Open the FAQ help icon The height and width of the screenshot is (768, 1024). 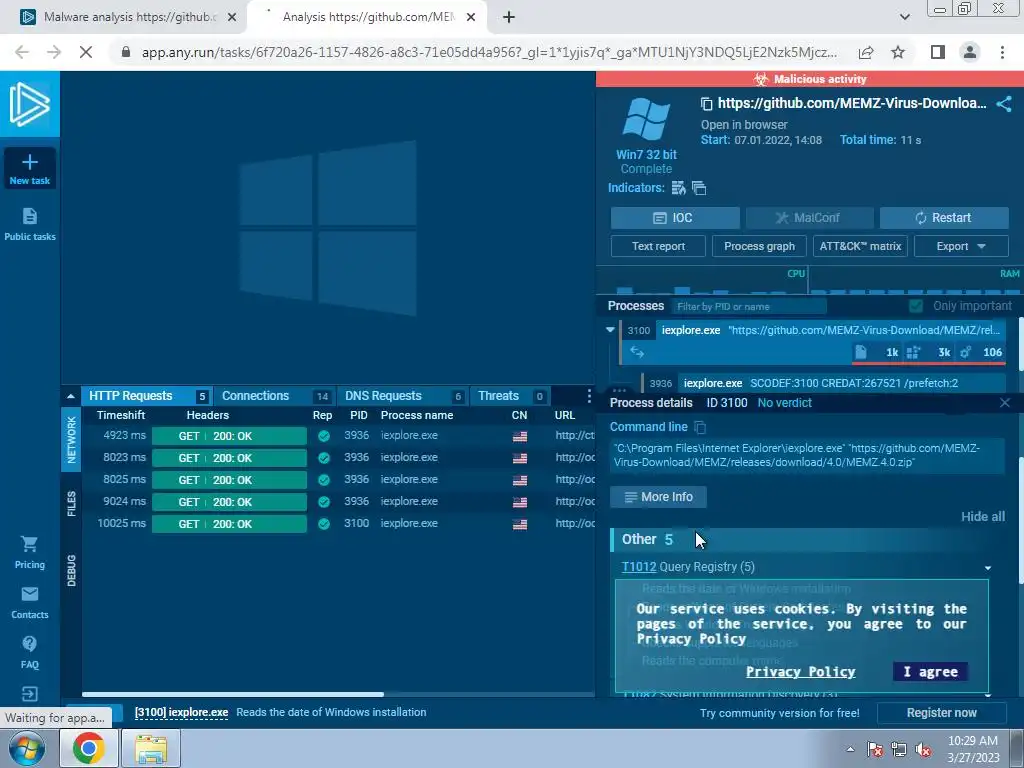coord(29,644)
